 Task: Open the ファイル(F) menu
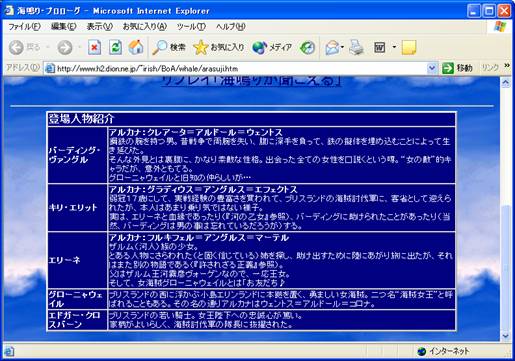24,27
